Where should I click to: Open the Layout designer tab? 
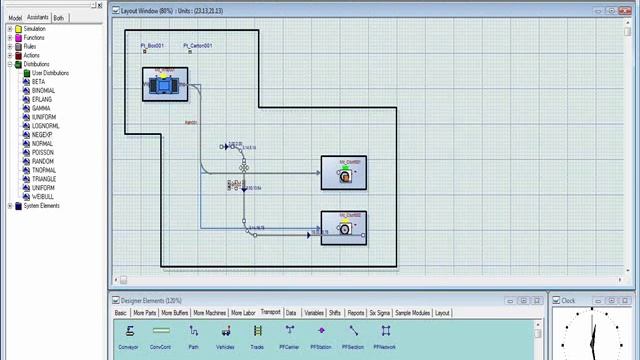442,313
